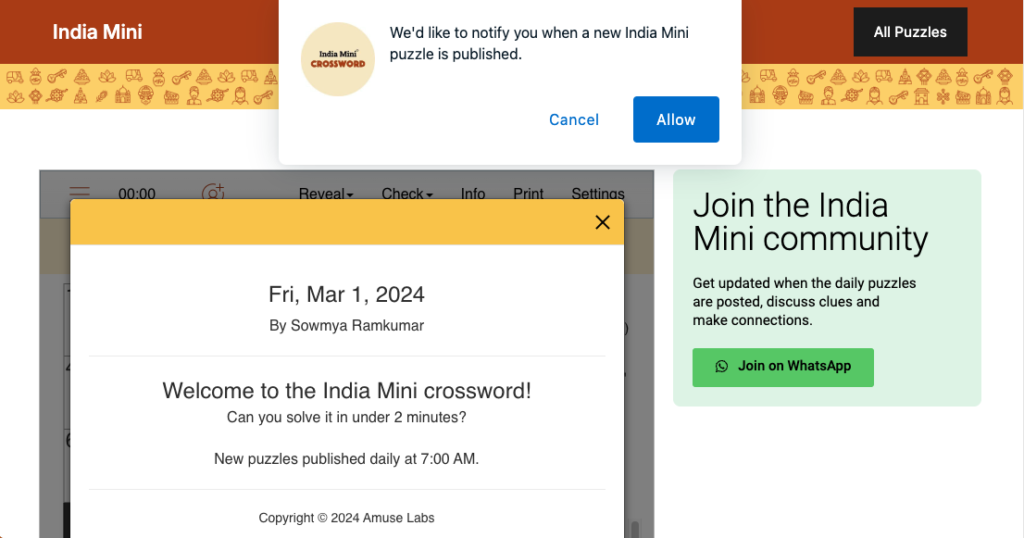1024x538 pixels.
Task: Open puzzle Settings
Action: click(598, 194)
